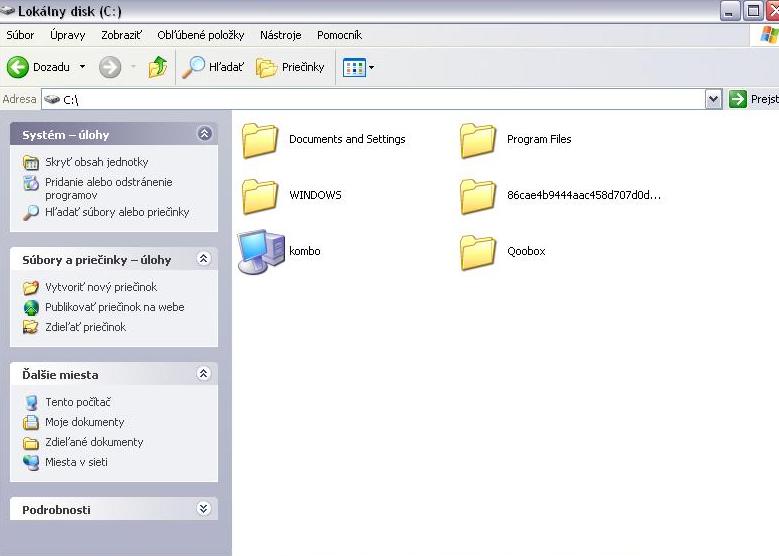Click the green Dozadu back arrow
The image size is (779, 556).
tap(18, 67)
